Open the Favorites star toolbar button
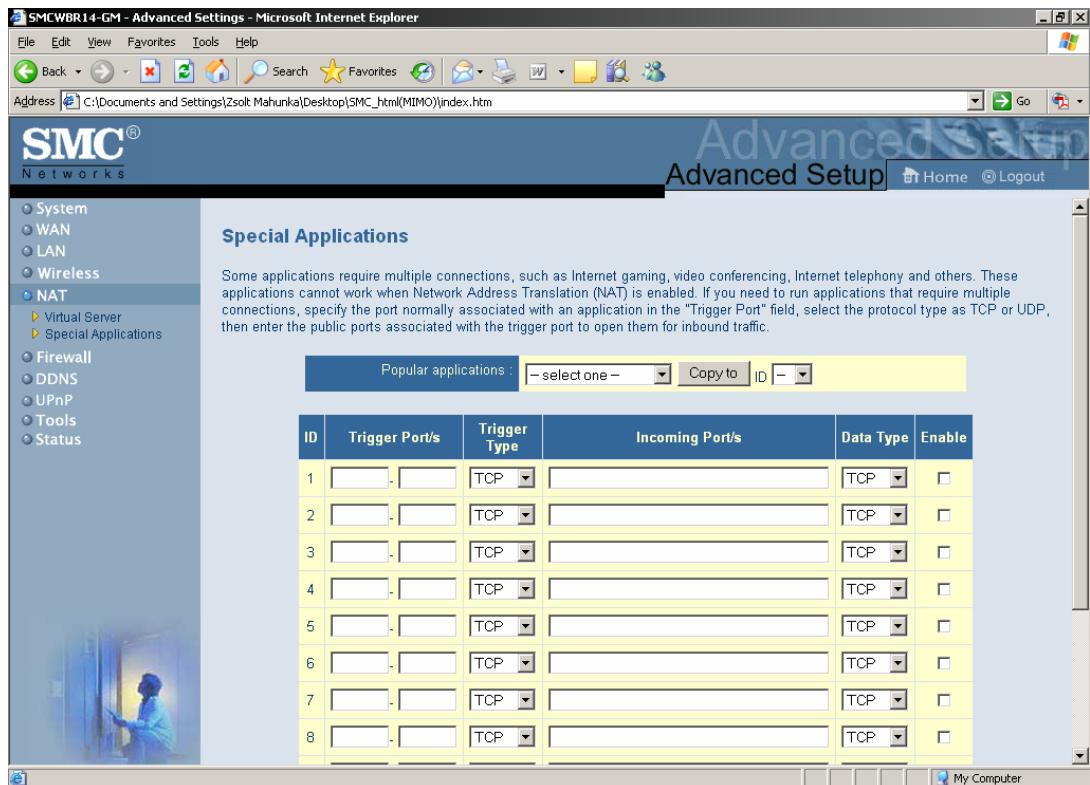 click(359, 71)
